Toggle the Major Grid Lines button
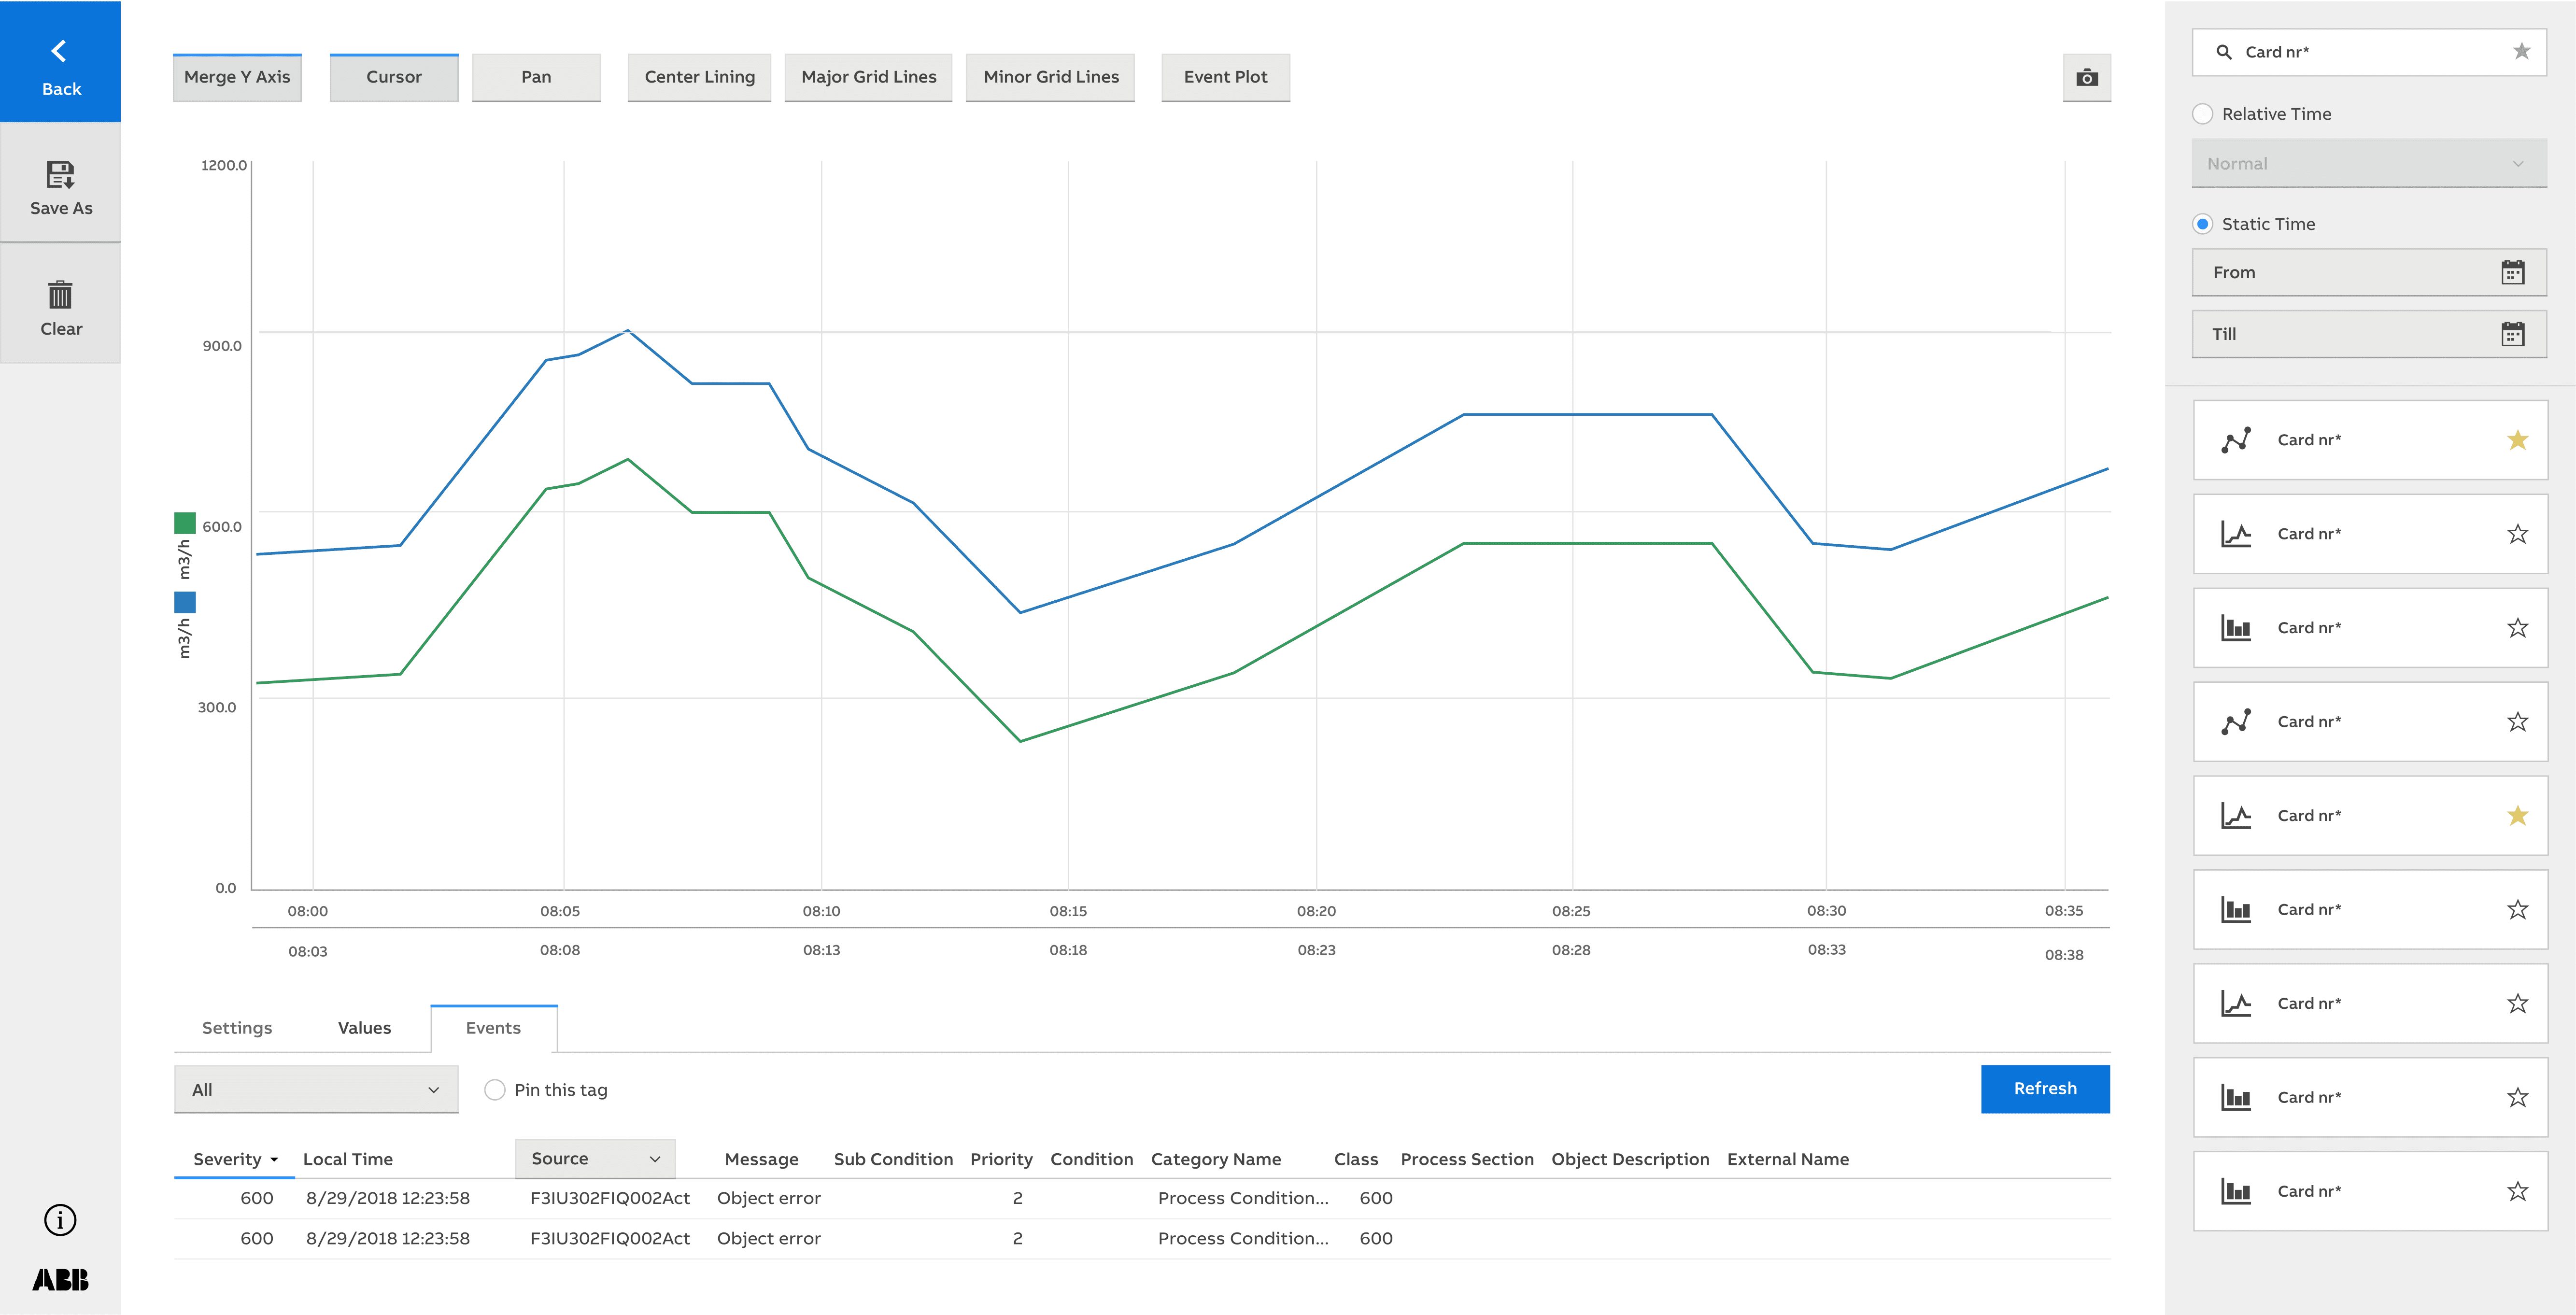2576x1315 pixels. click(x=868, y=77)
